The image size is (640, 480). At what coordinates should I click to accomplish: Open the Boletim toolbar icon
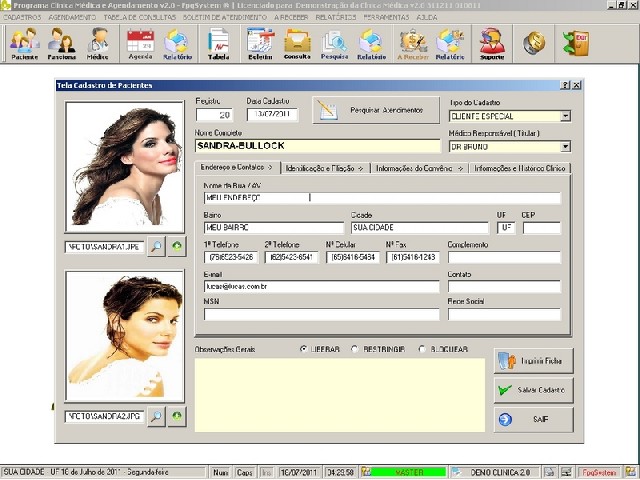260,44
